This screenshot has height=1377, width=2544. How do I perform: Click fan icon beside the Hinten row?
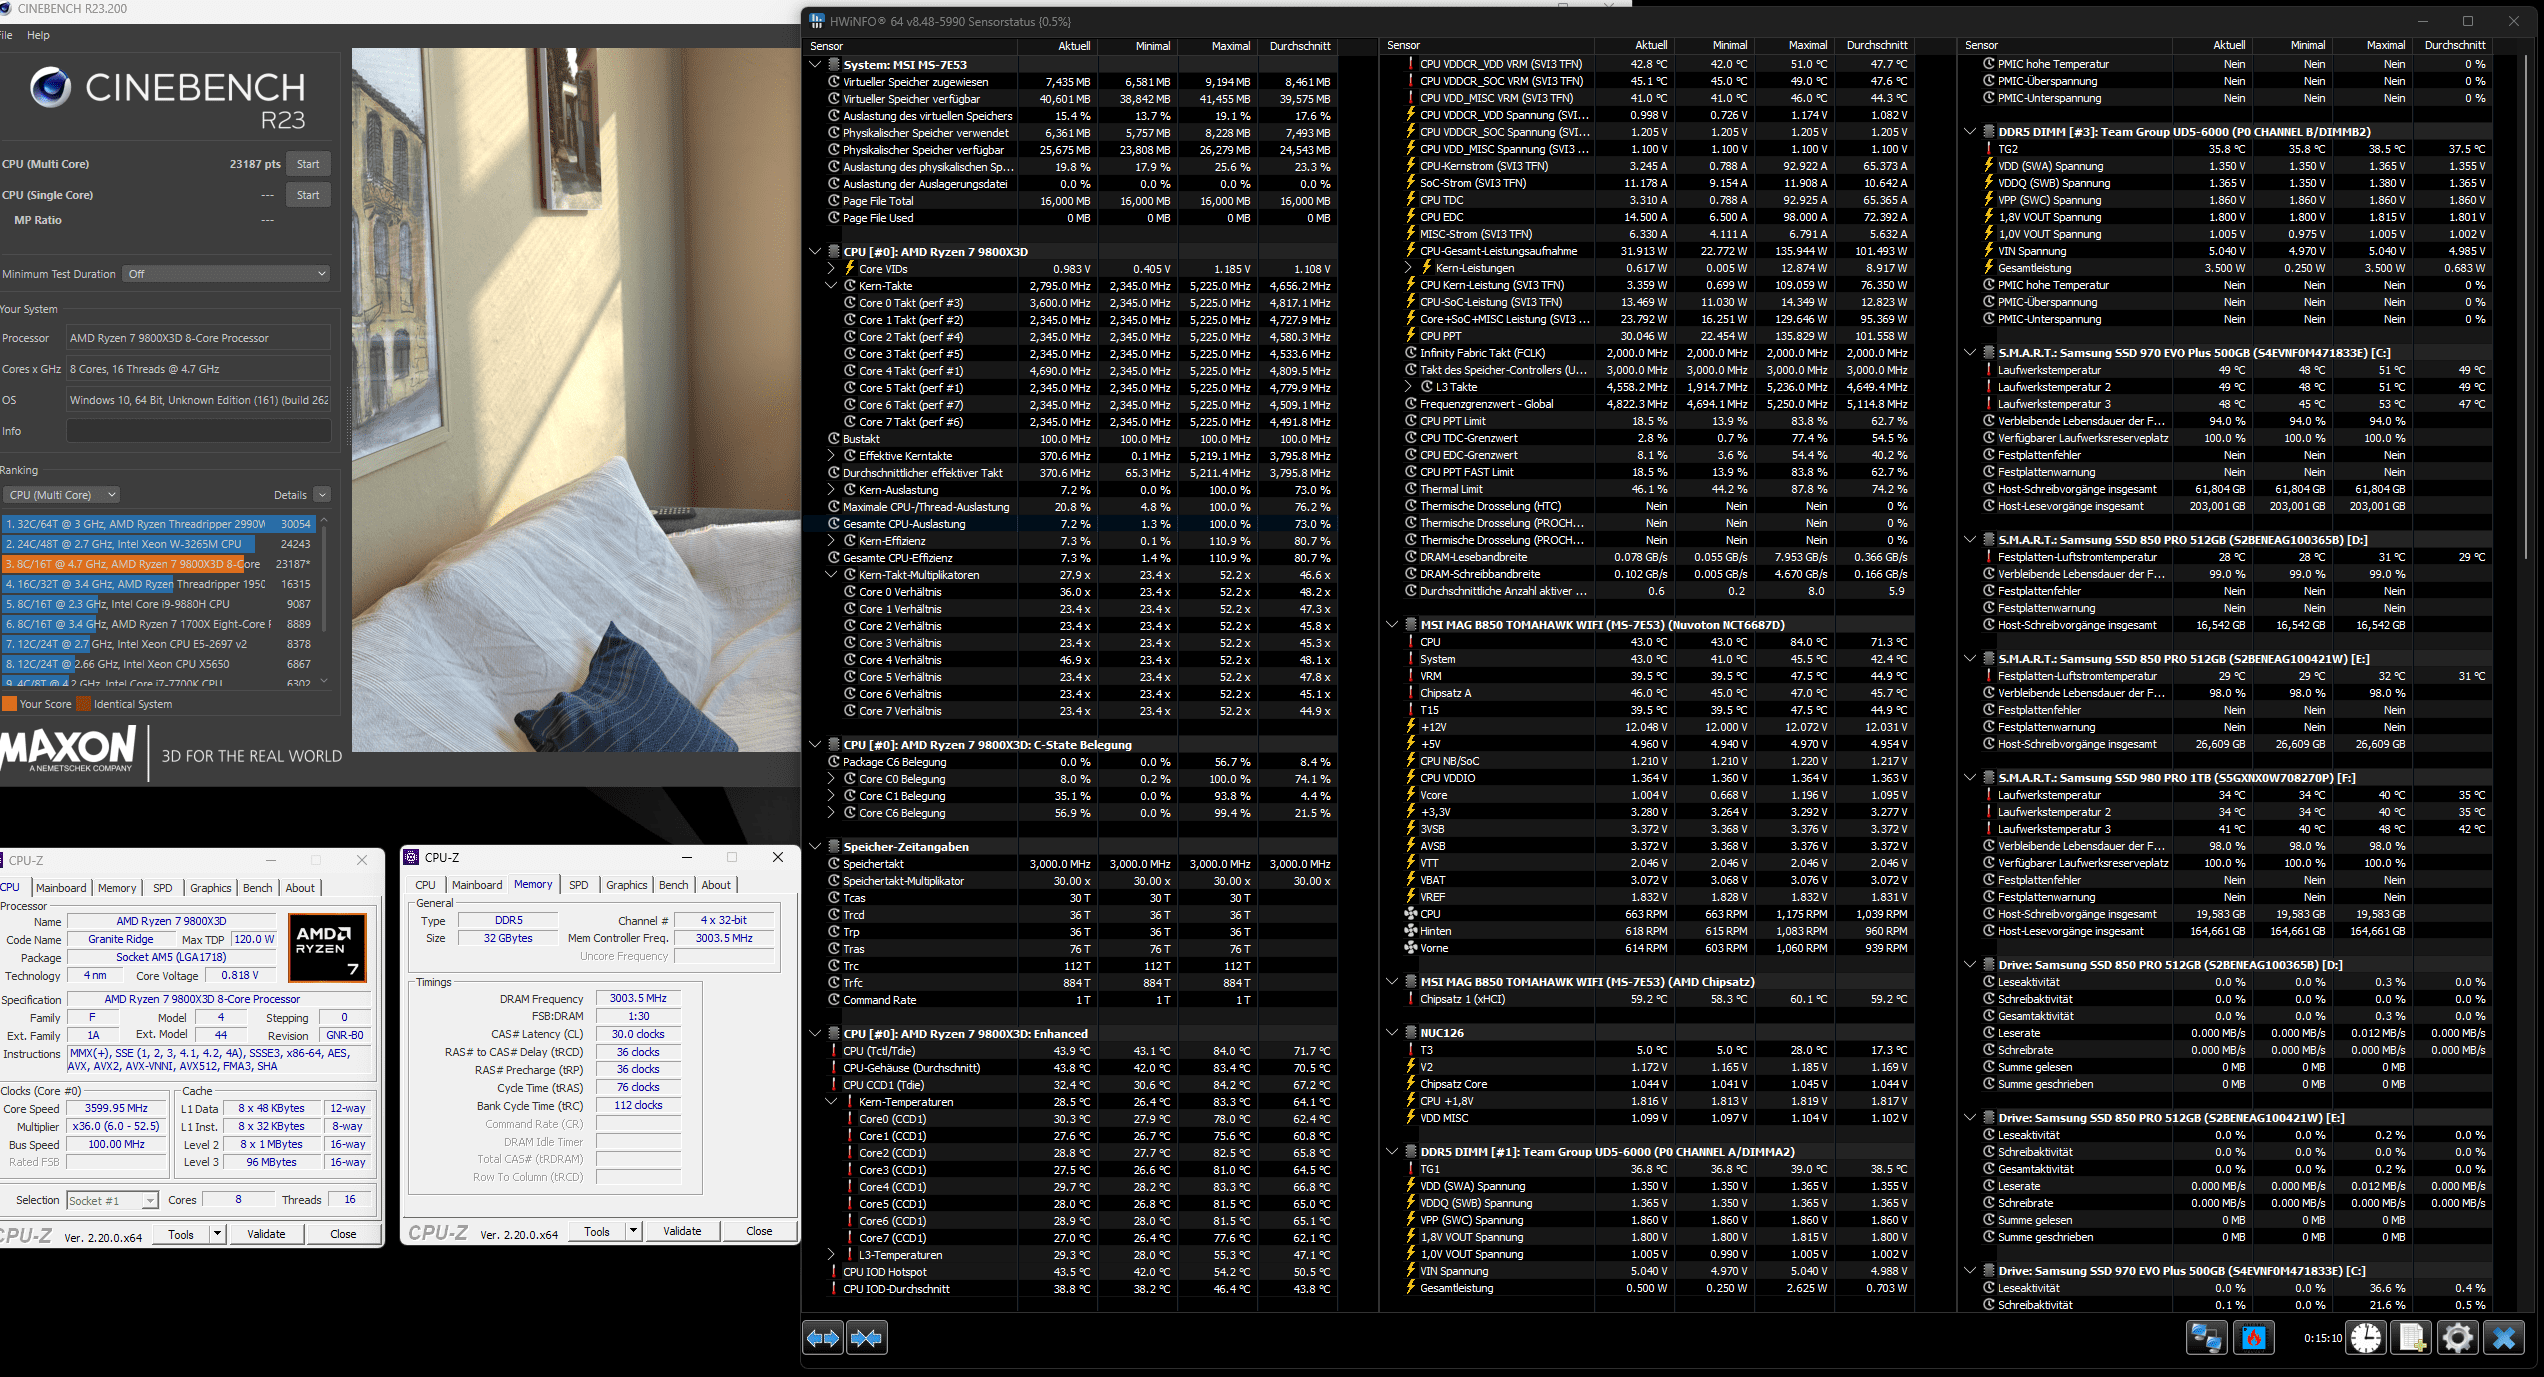point(1411,931)
